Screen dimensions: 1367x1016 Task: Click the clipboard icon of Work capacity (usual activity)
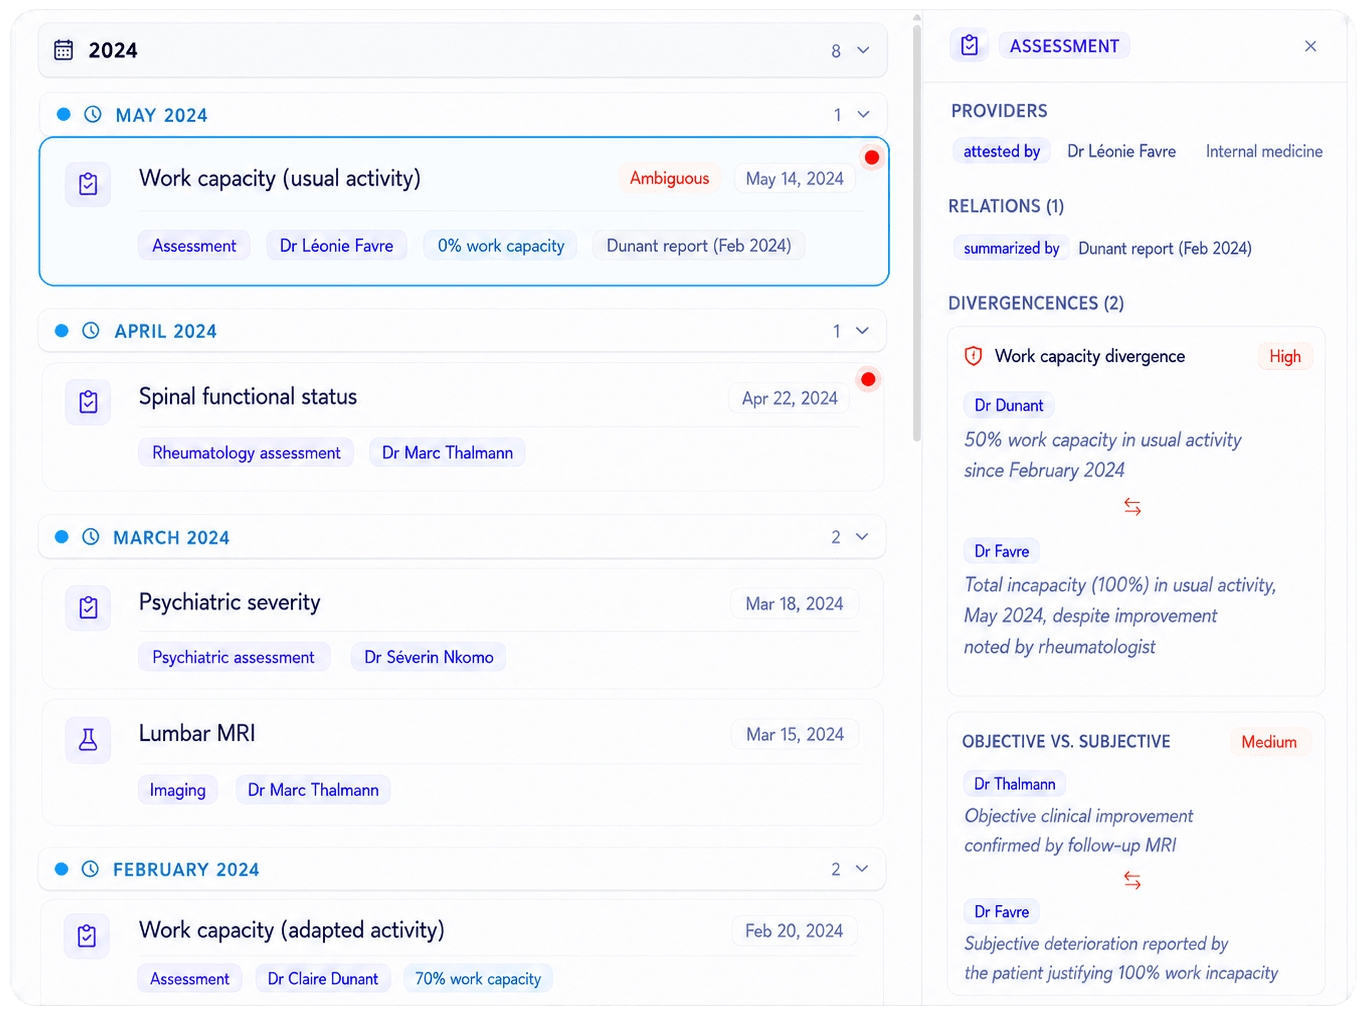[88, 184]
